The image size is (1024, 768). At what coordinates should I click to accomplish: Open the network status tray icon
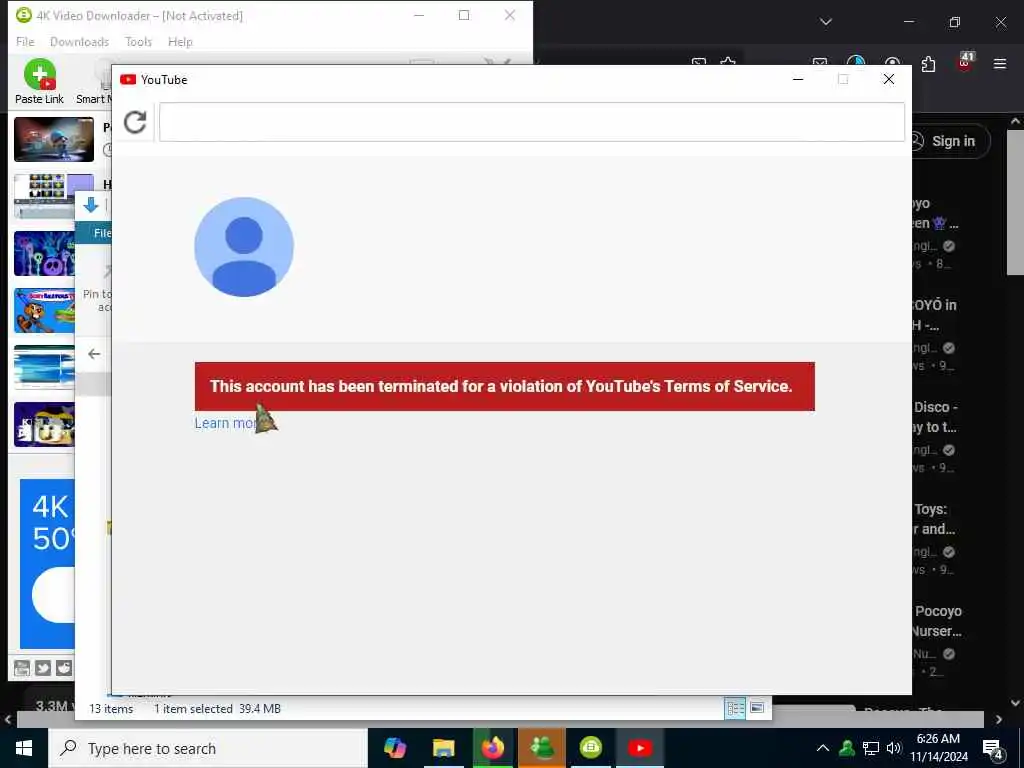point(871,748)
